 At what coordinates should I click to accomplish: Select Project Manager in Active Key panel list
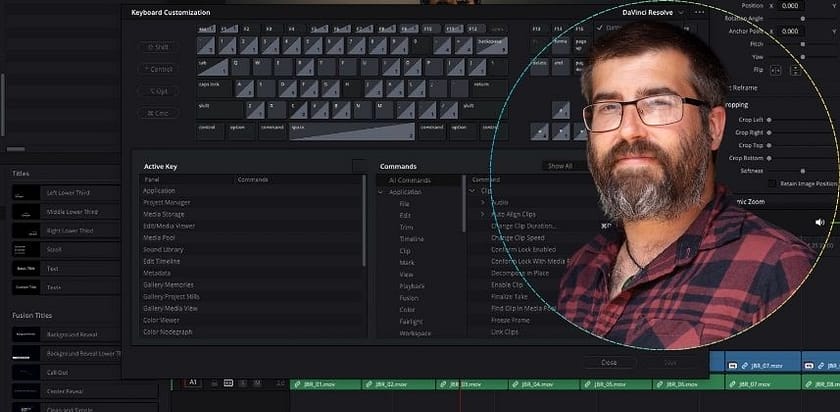pyautogui.click(x=166, y=203)
